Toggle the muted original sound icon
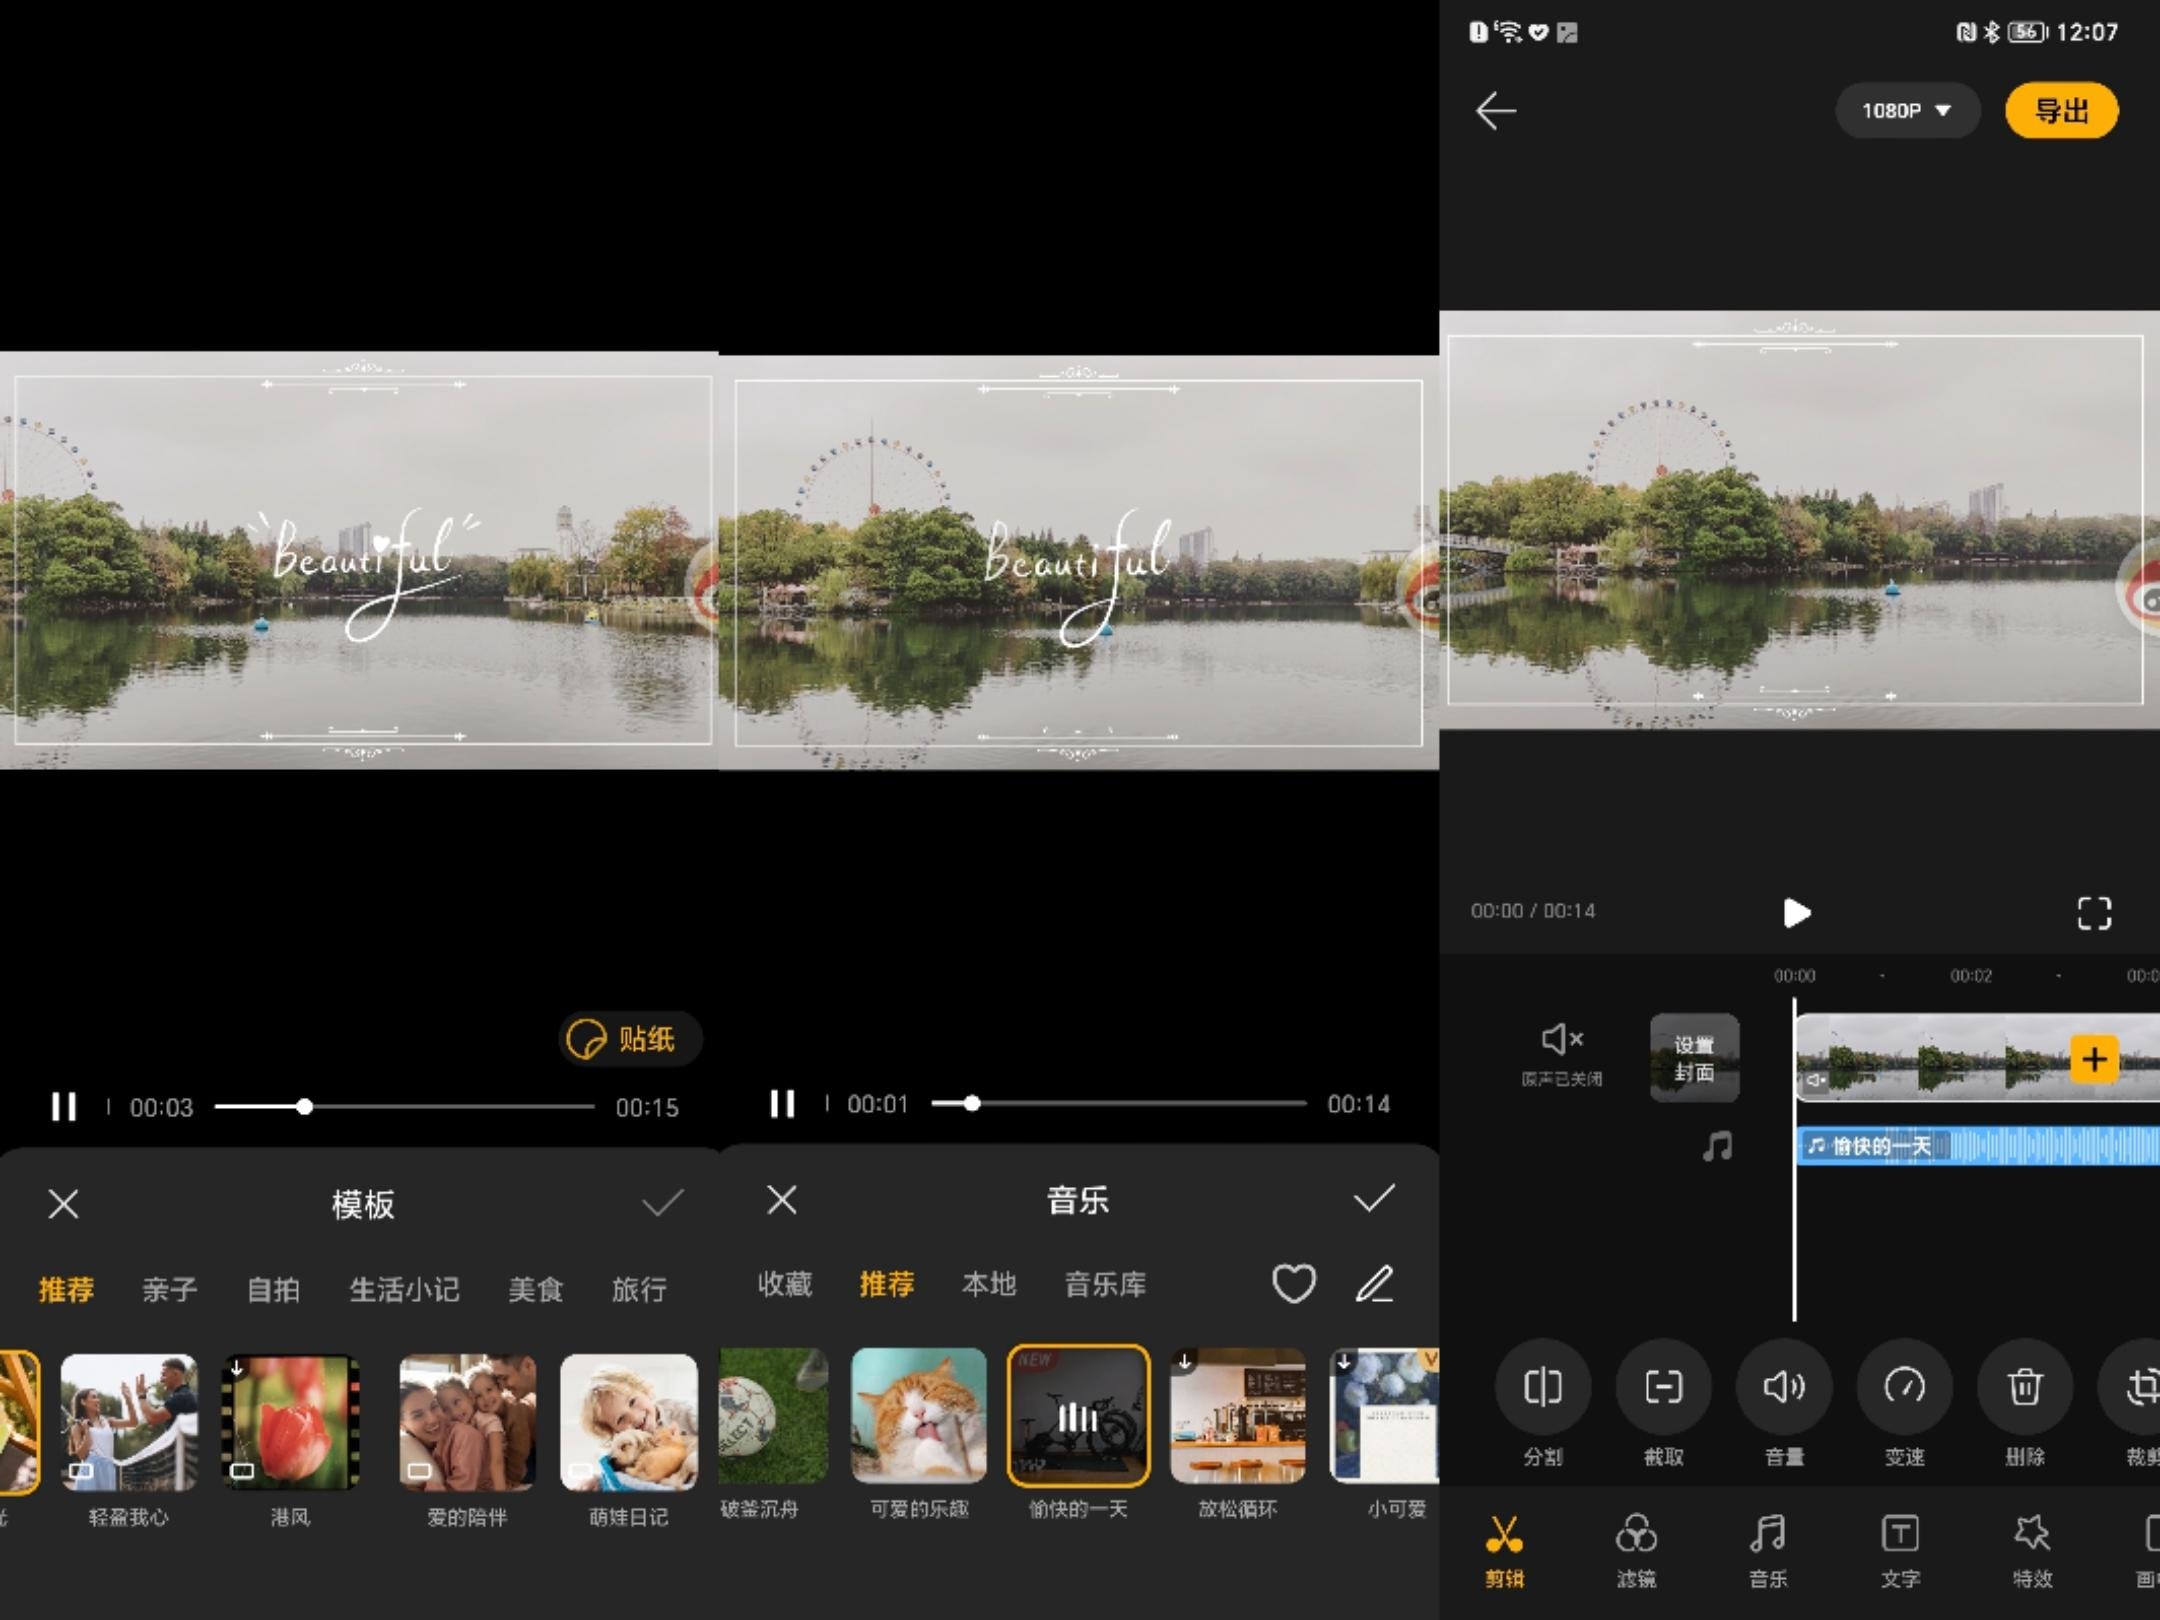Screen dimensions: 2160x1620 coord(1561,1040)
